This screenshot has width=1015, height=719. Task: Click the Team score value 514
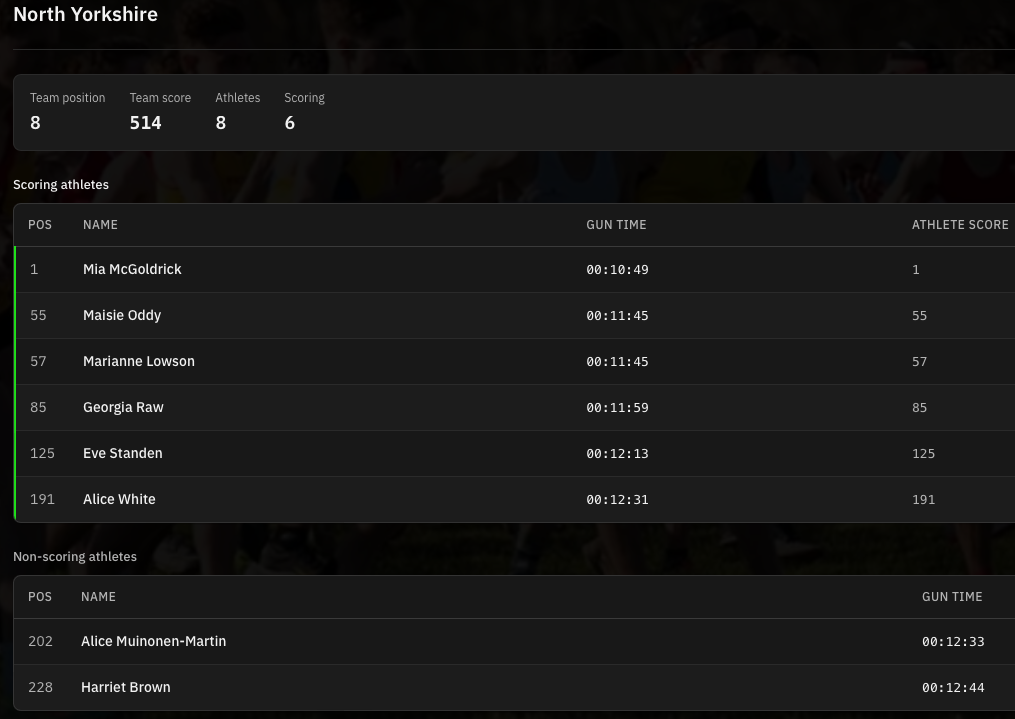pyautogui.click(x=146, y=123)
